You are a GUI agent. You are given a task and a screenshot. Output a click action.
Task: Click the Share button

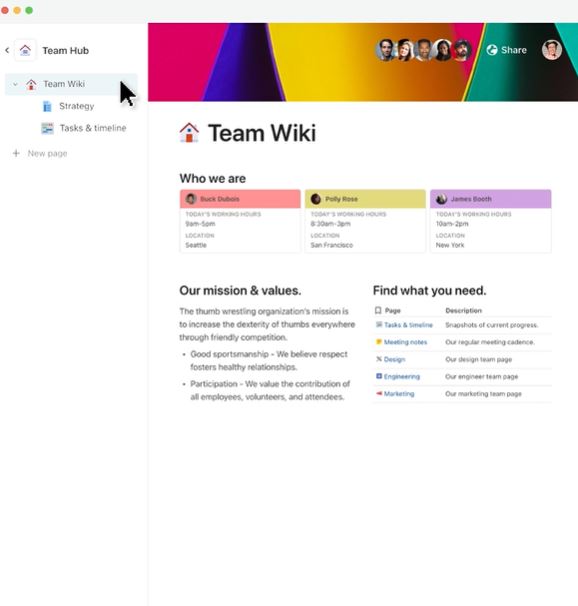507,50
